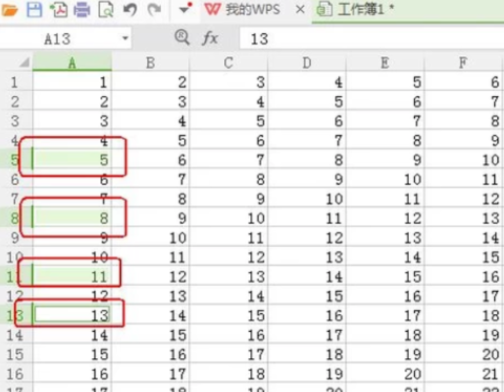The image size is (504, 392).
Task: Select cell A16 containing 16
Action: pyautogui.click(x=72, y=374)
